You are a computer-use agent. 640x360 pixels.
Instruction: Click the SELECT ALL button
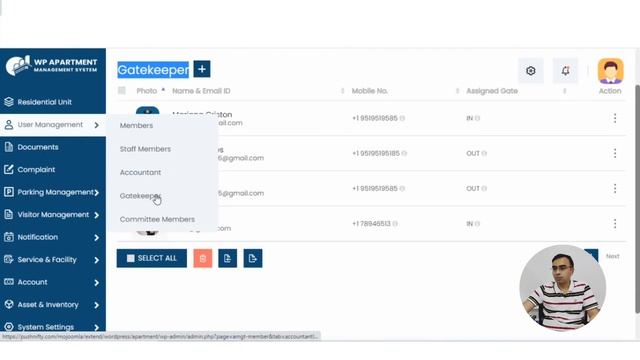pyautogui.click(x=151, y=258)
